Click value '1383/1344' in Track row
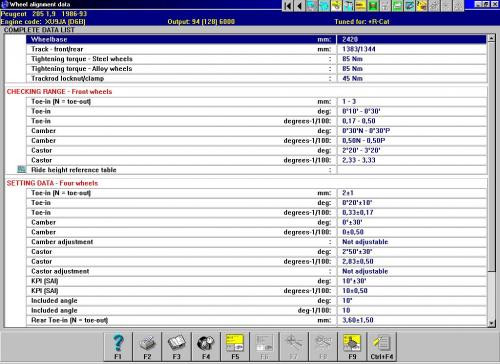Viewport: 500px width, 364px height. point(359,49)
